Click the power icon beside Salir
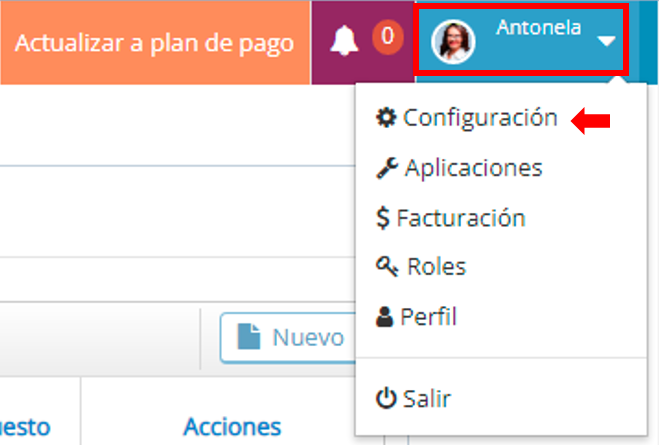The width and height of the screenshot is (659, 445). [386, 398]
